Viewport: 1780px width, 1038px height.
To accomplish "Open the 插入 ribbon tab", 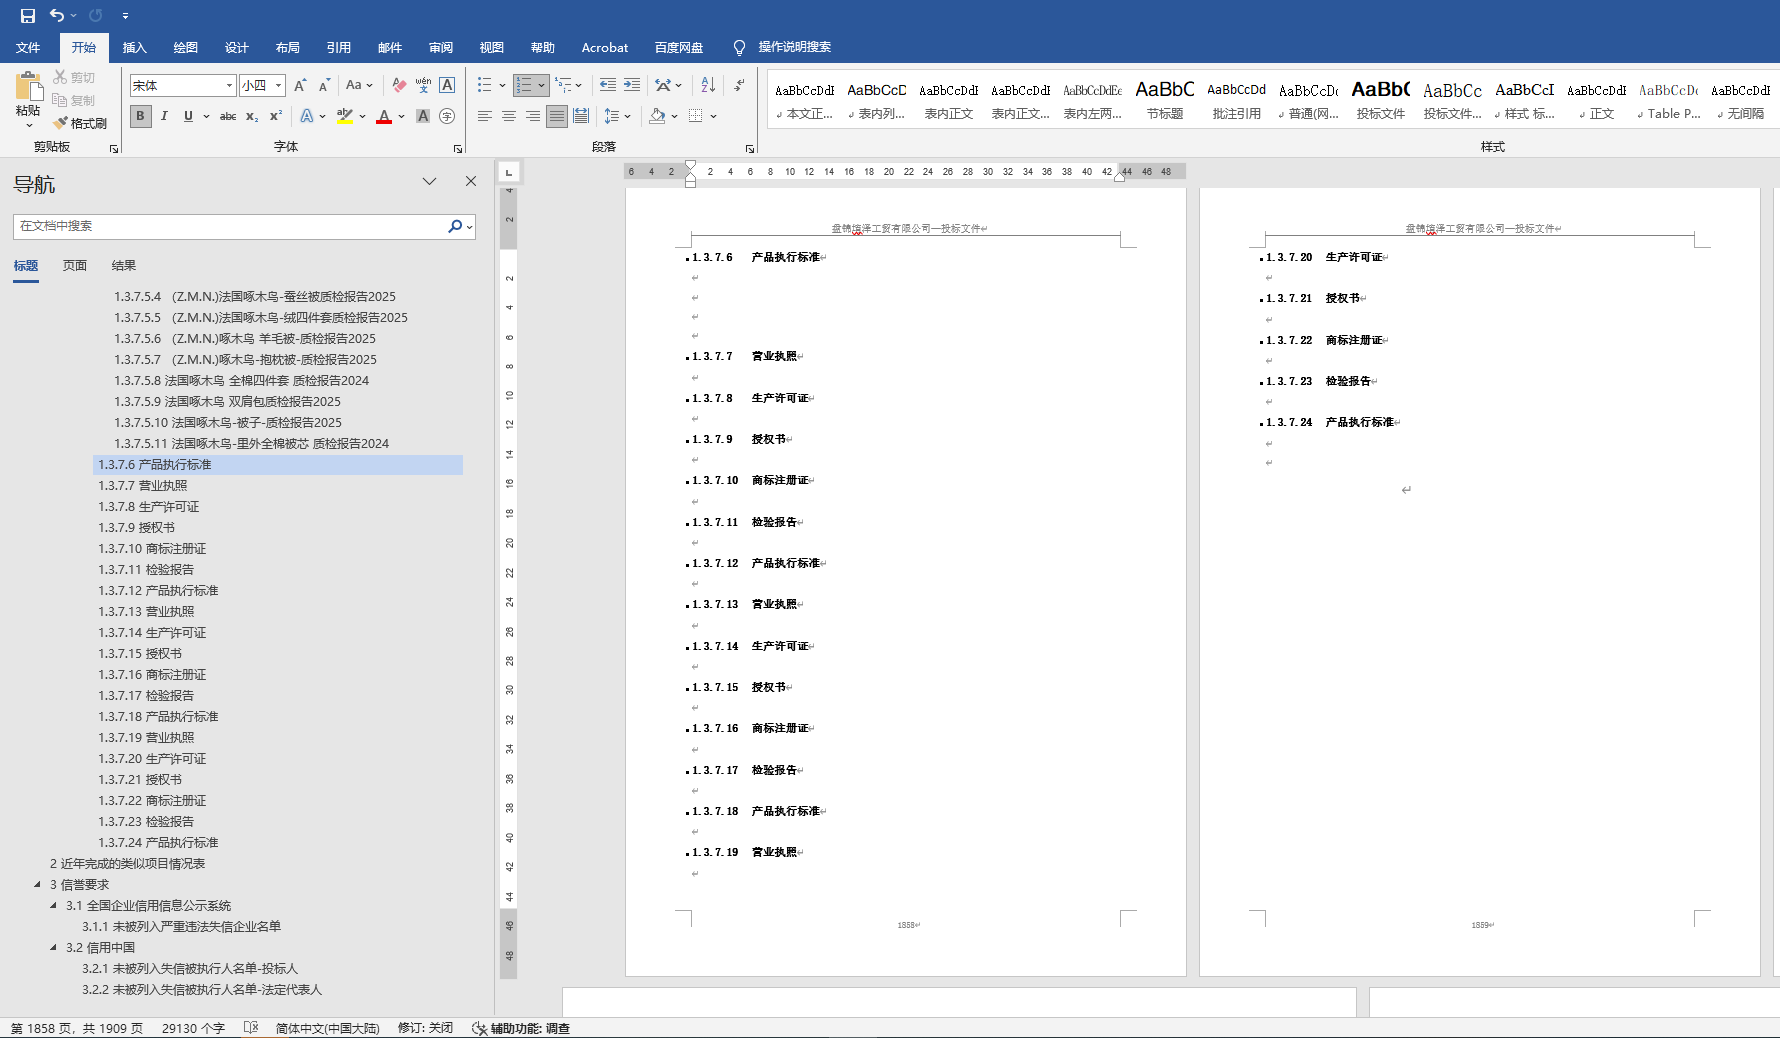I will coord(134,47).
